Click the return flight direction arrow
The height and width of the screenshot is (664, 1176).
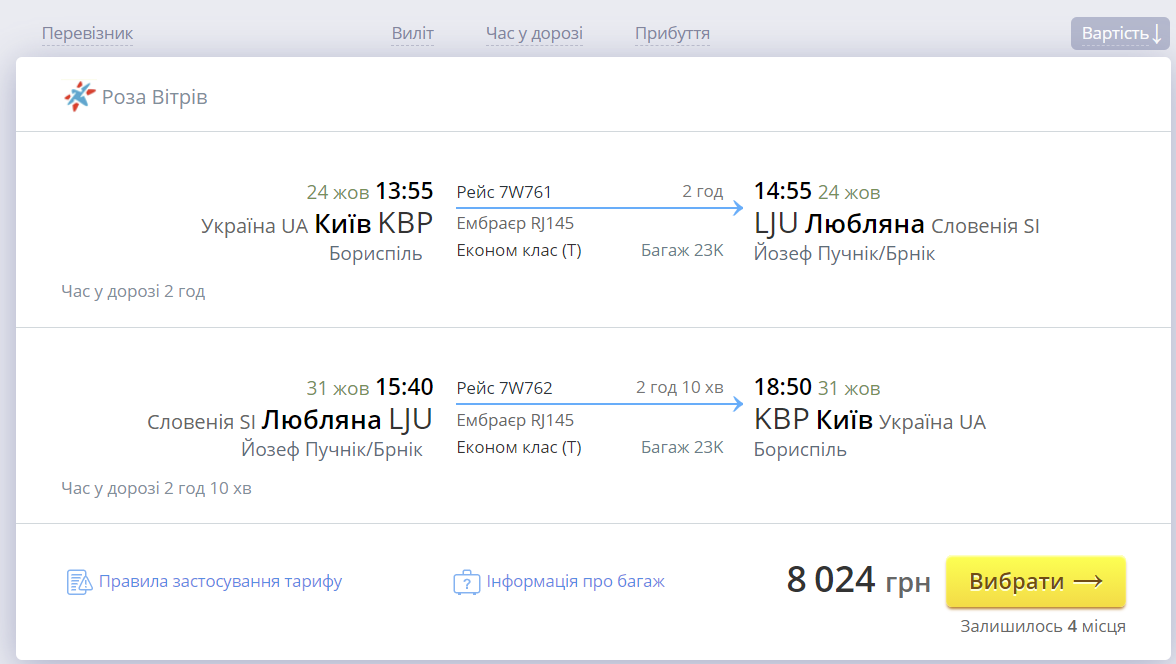click(x=599, y=404)
